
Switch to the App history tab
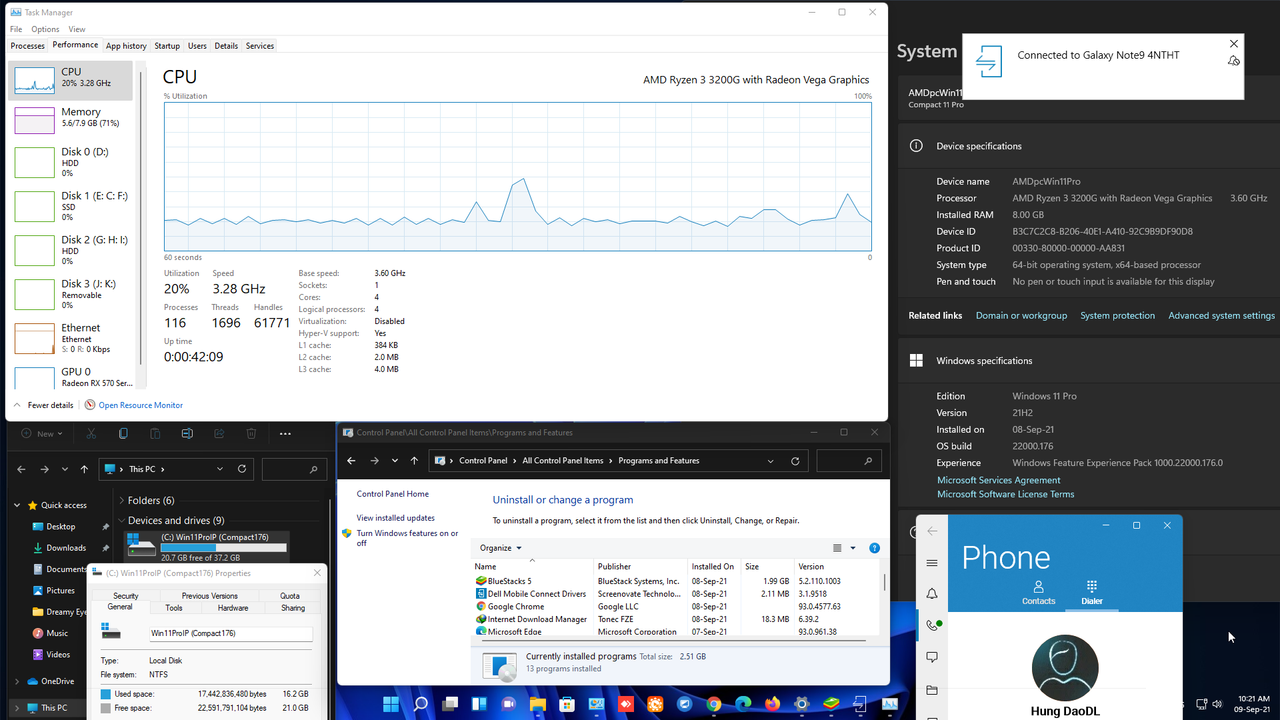click(126, 46)
